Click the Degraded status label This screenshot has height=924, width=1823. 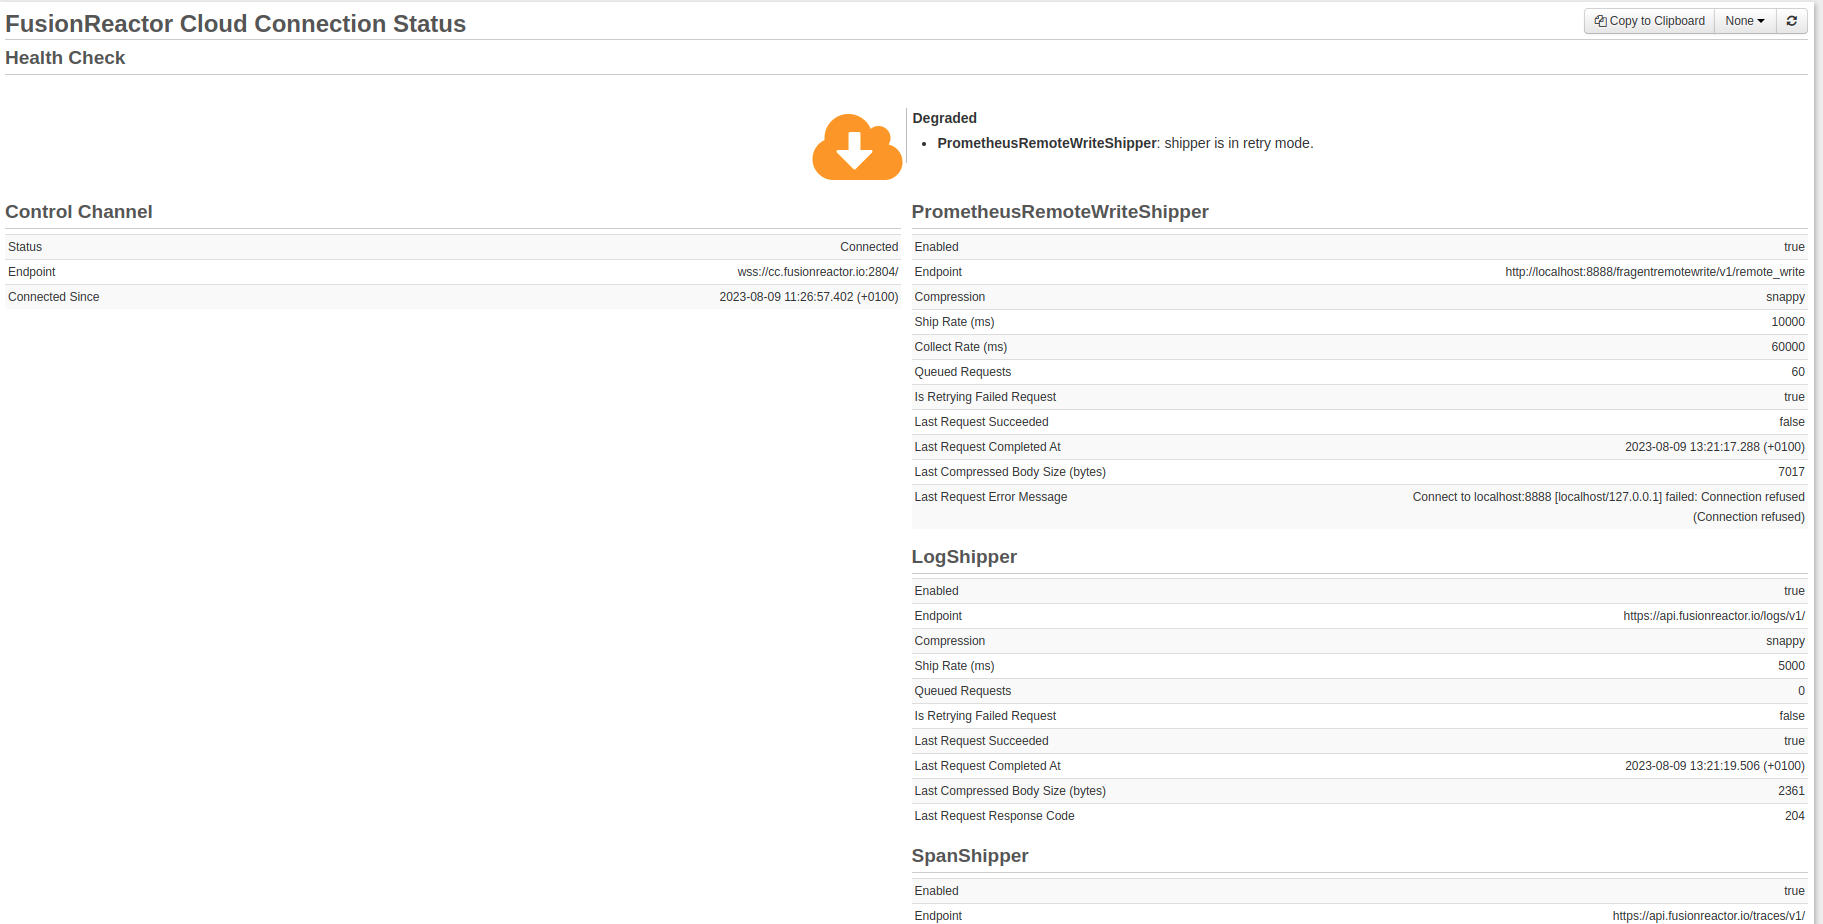pos(944,118)
